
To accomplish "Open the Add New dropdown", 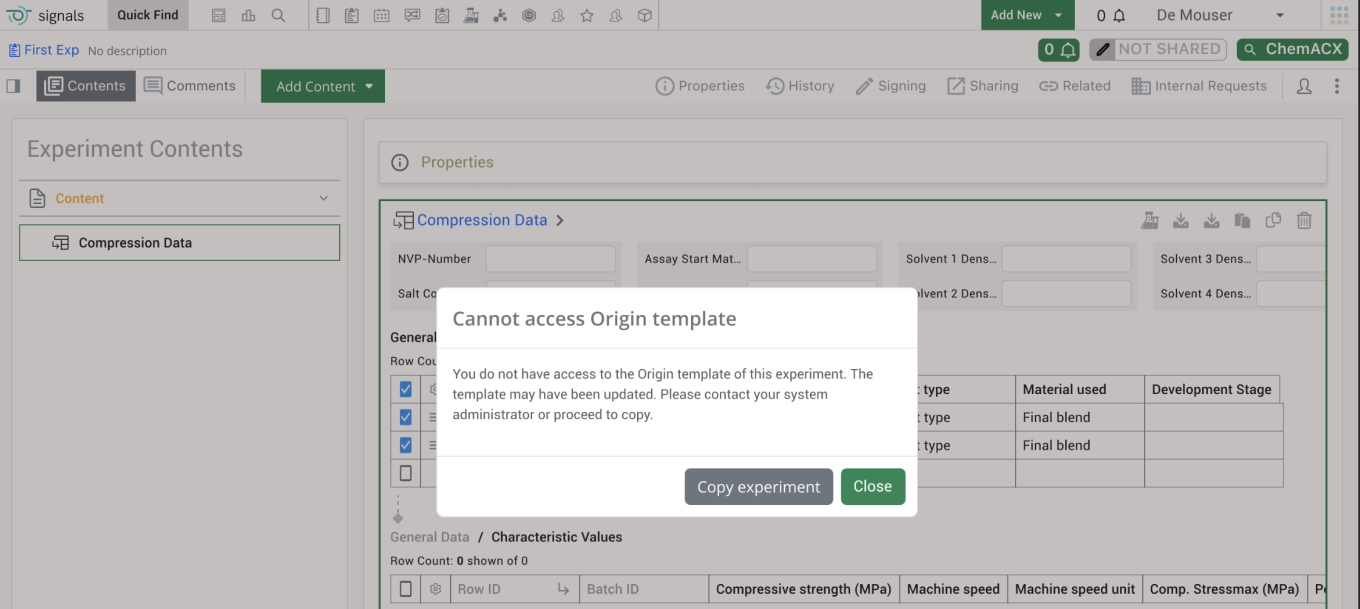I will (x=1027, y=15).
